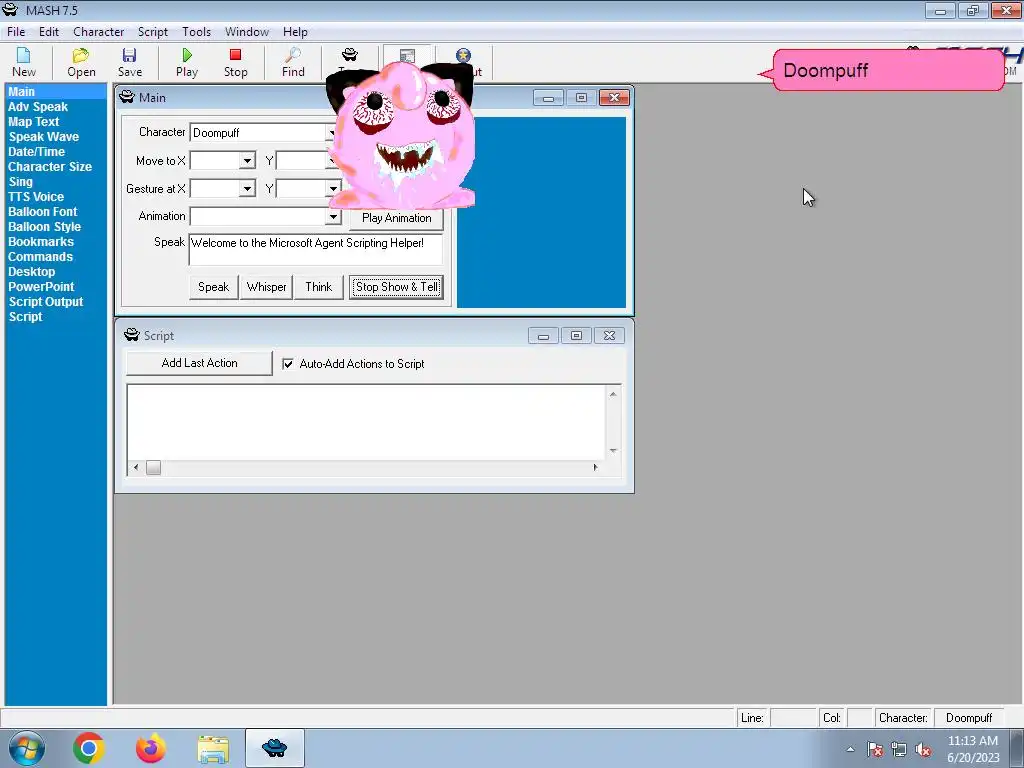Viewport: 1024px width, 768px height.
Task: Open the Edit menu
Action: point(49,31)
